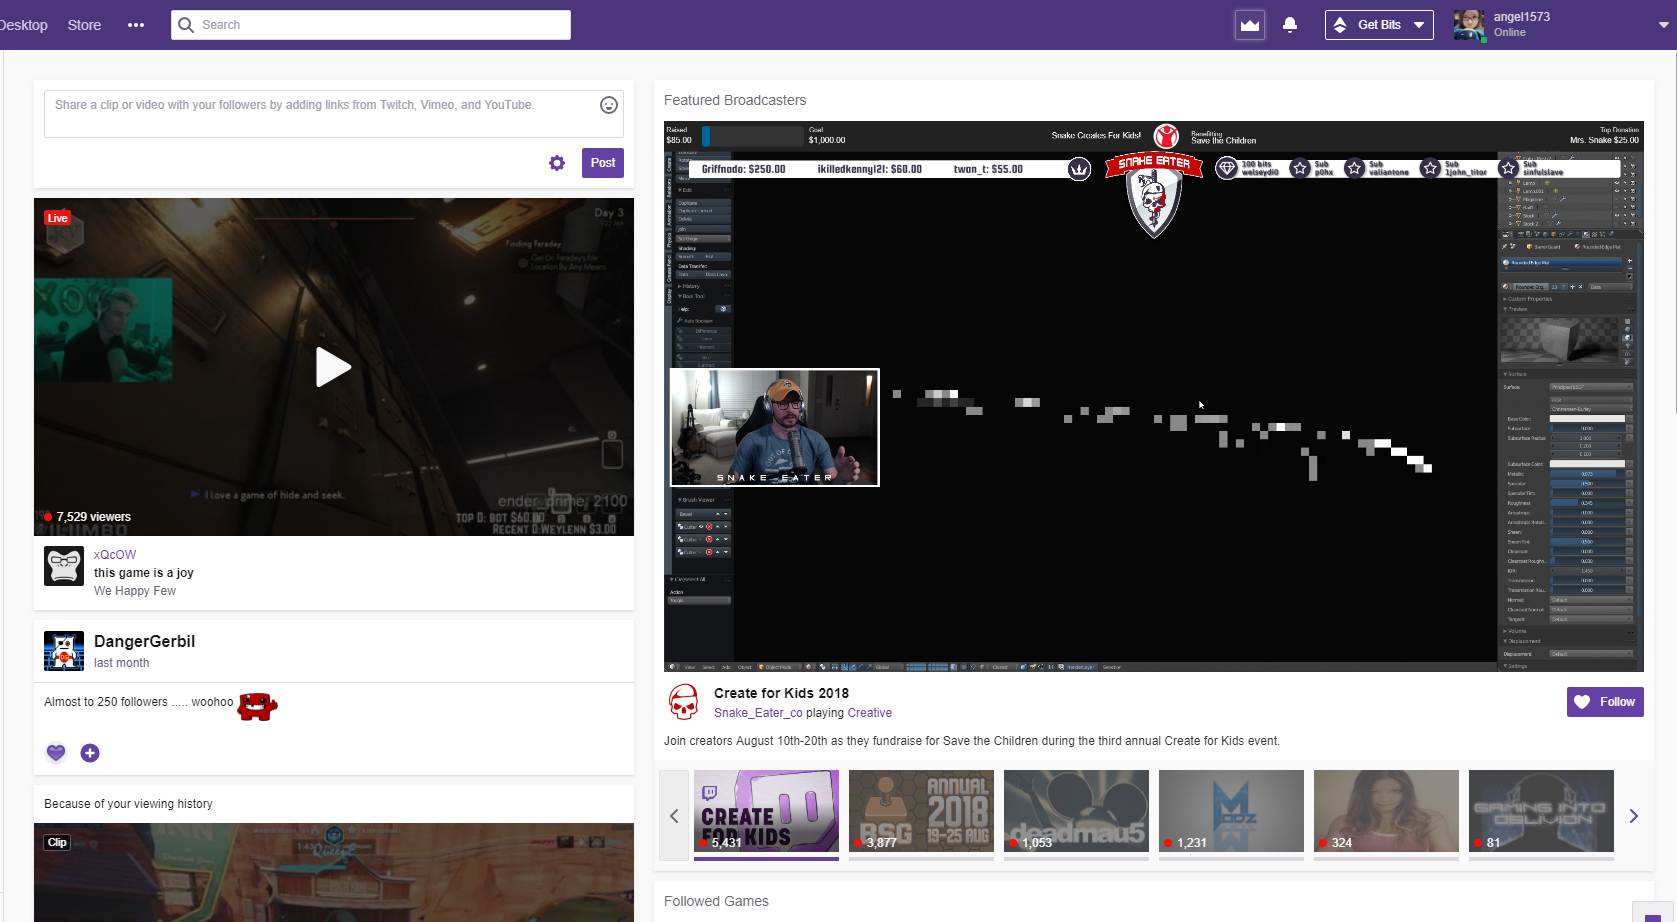Play xQcOW's live stream
This screenshot has width=1677, height=922.
[x=333, y=368]
